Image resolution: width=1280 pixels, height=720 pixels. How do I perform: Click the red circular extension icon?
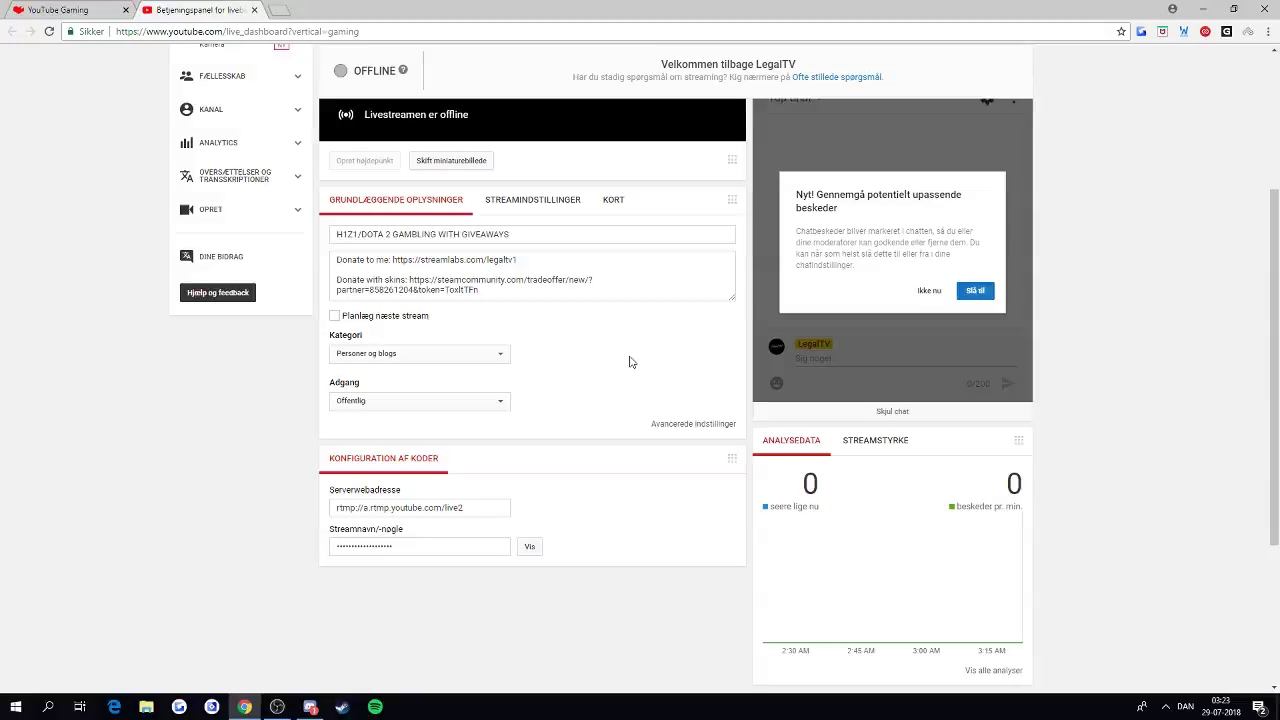point(1205,31)
